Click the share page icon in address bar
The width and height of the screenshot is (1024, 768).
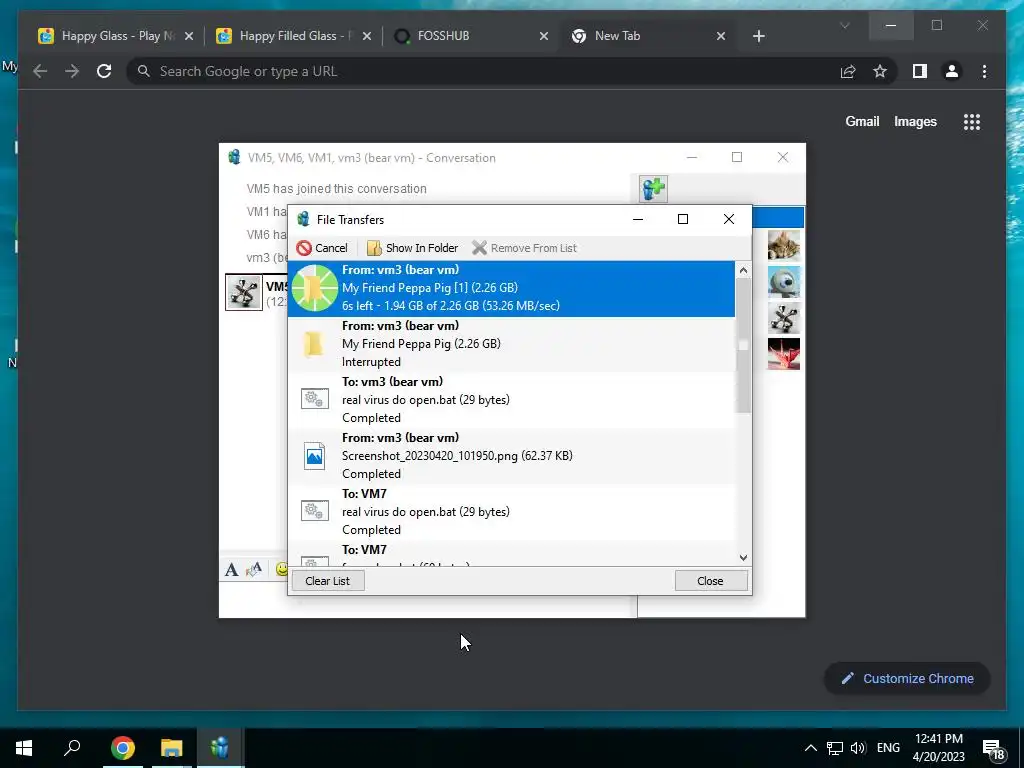point(848,71)
